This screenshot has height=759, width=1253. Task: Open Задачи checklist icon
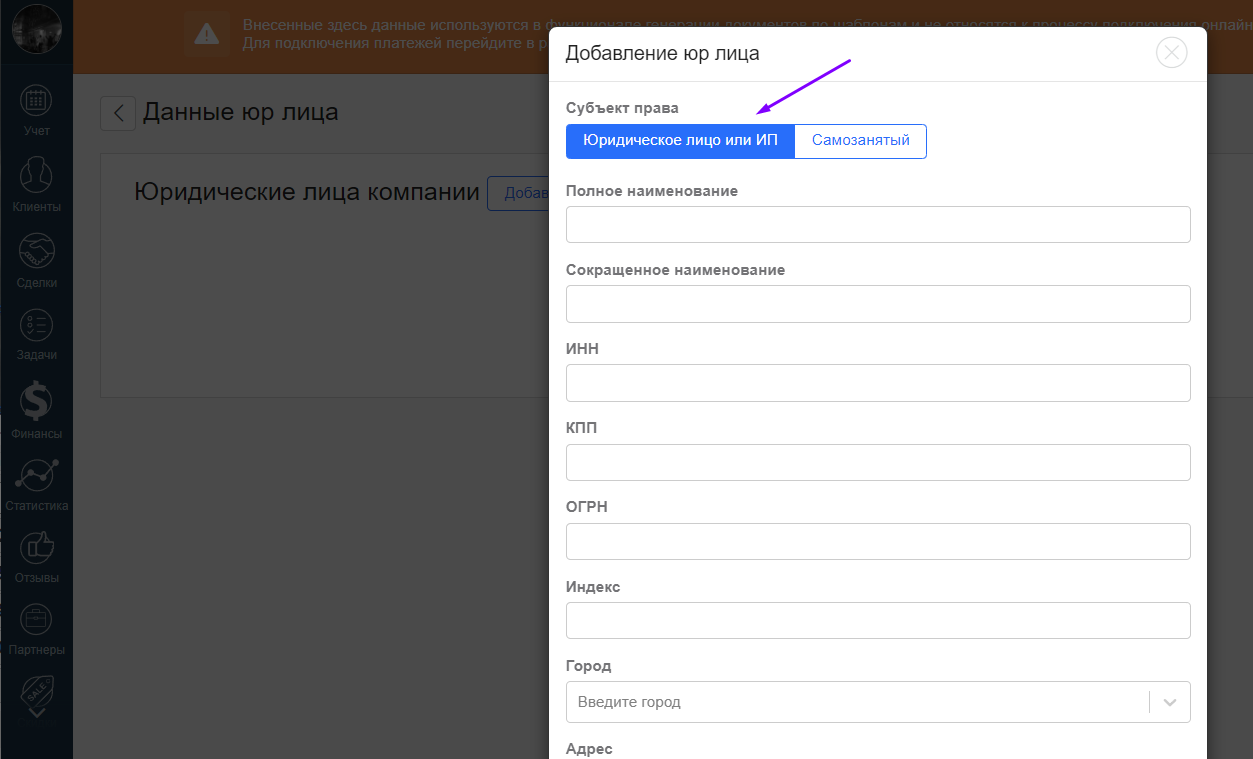tap(36, 325)
